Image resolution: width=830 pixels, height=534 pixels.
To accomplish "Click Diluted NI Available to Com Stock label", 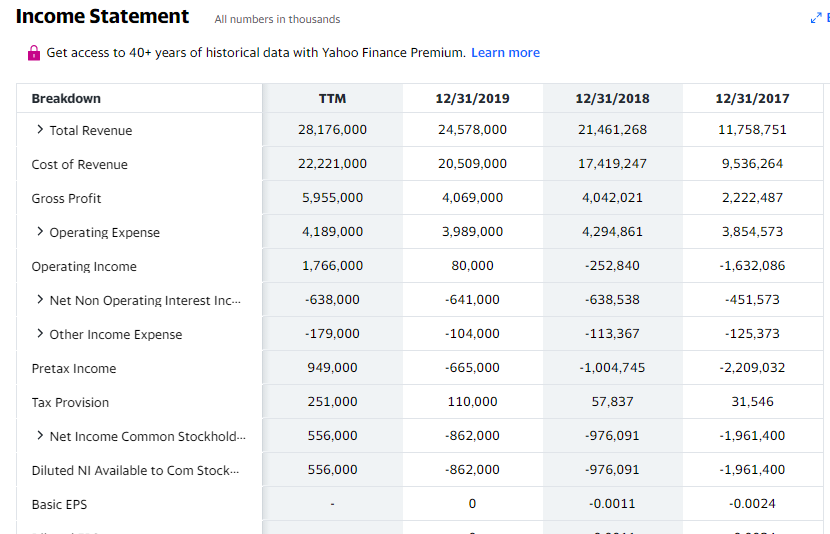I will (x=136, y=470).
